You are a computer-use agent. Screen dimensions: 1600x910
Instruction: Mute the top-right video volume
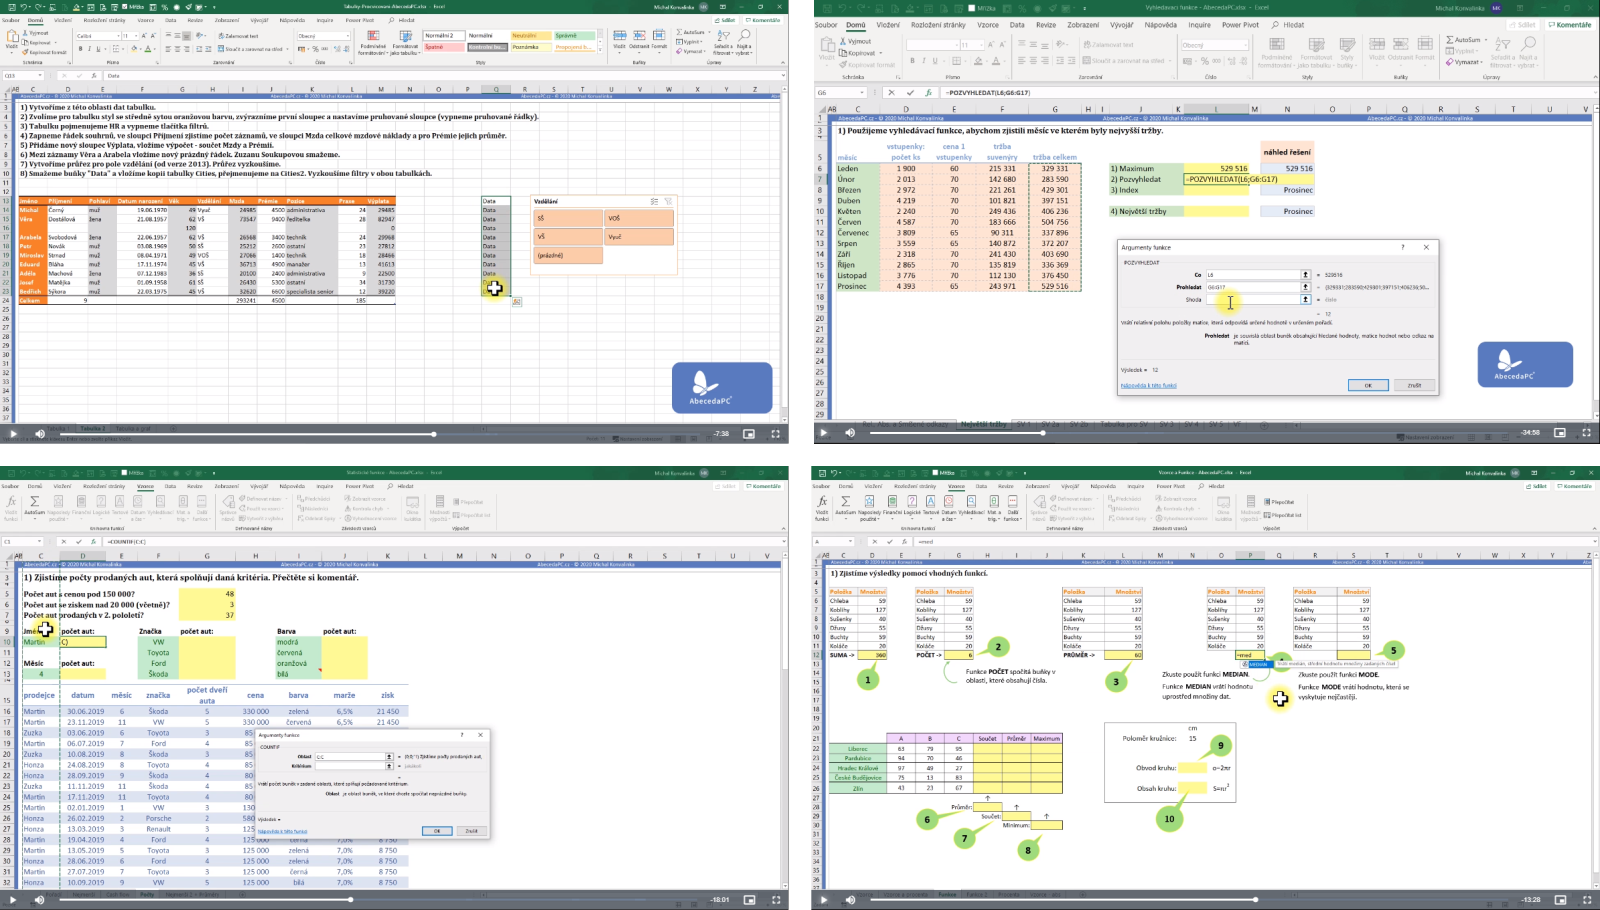pos(850,433)
